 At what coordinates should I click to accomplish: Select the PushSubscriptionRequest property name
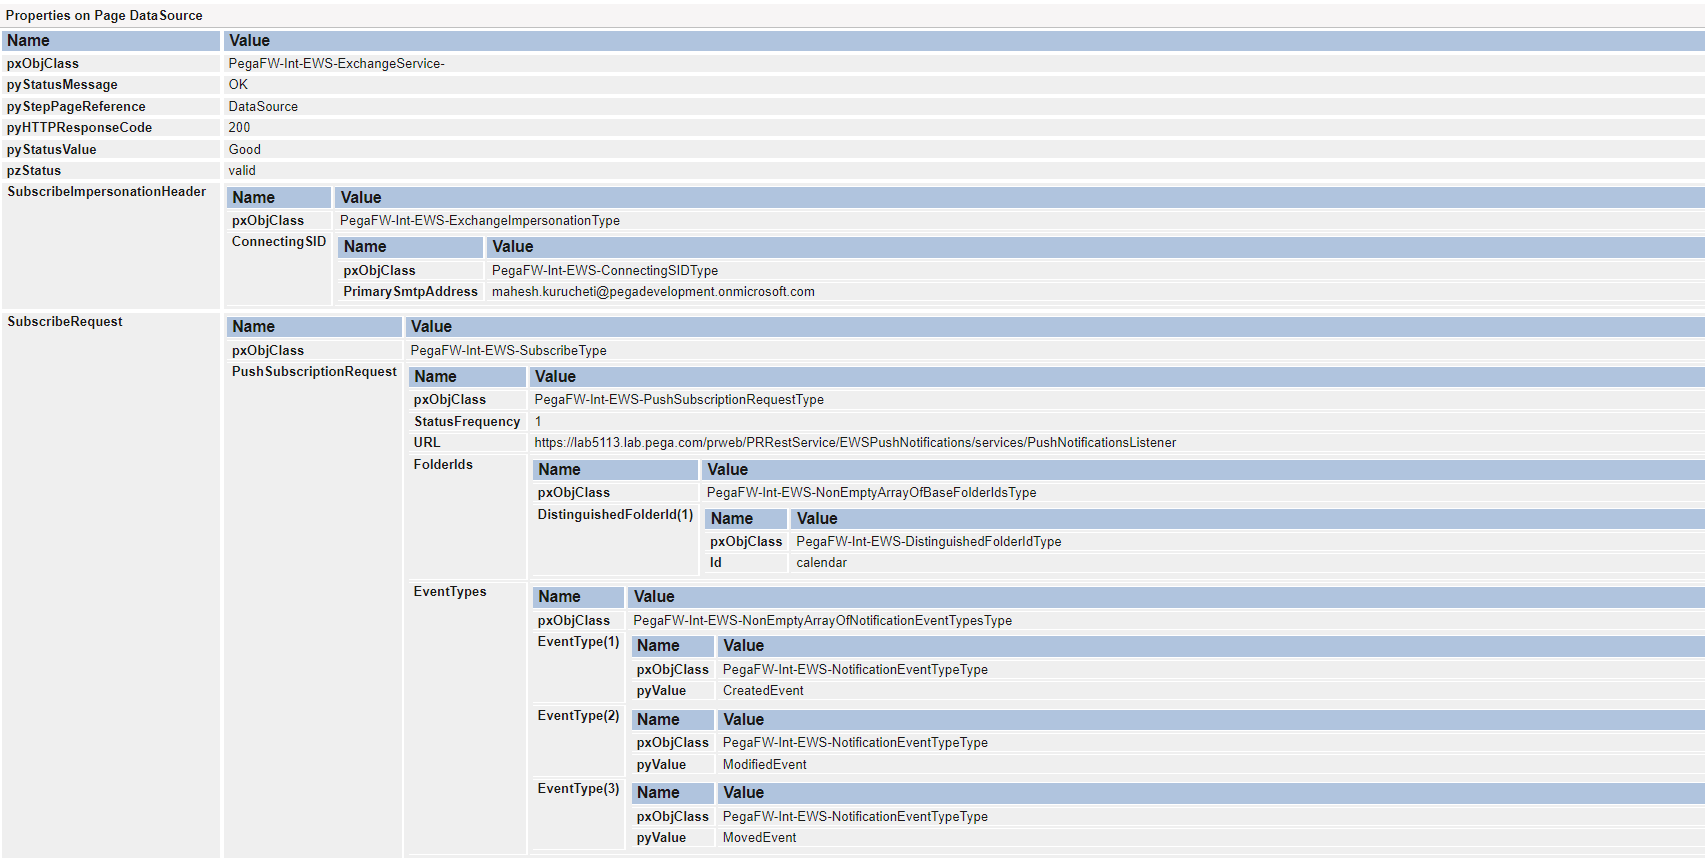(x=314, y=372)
